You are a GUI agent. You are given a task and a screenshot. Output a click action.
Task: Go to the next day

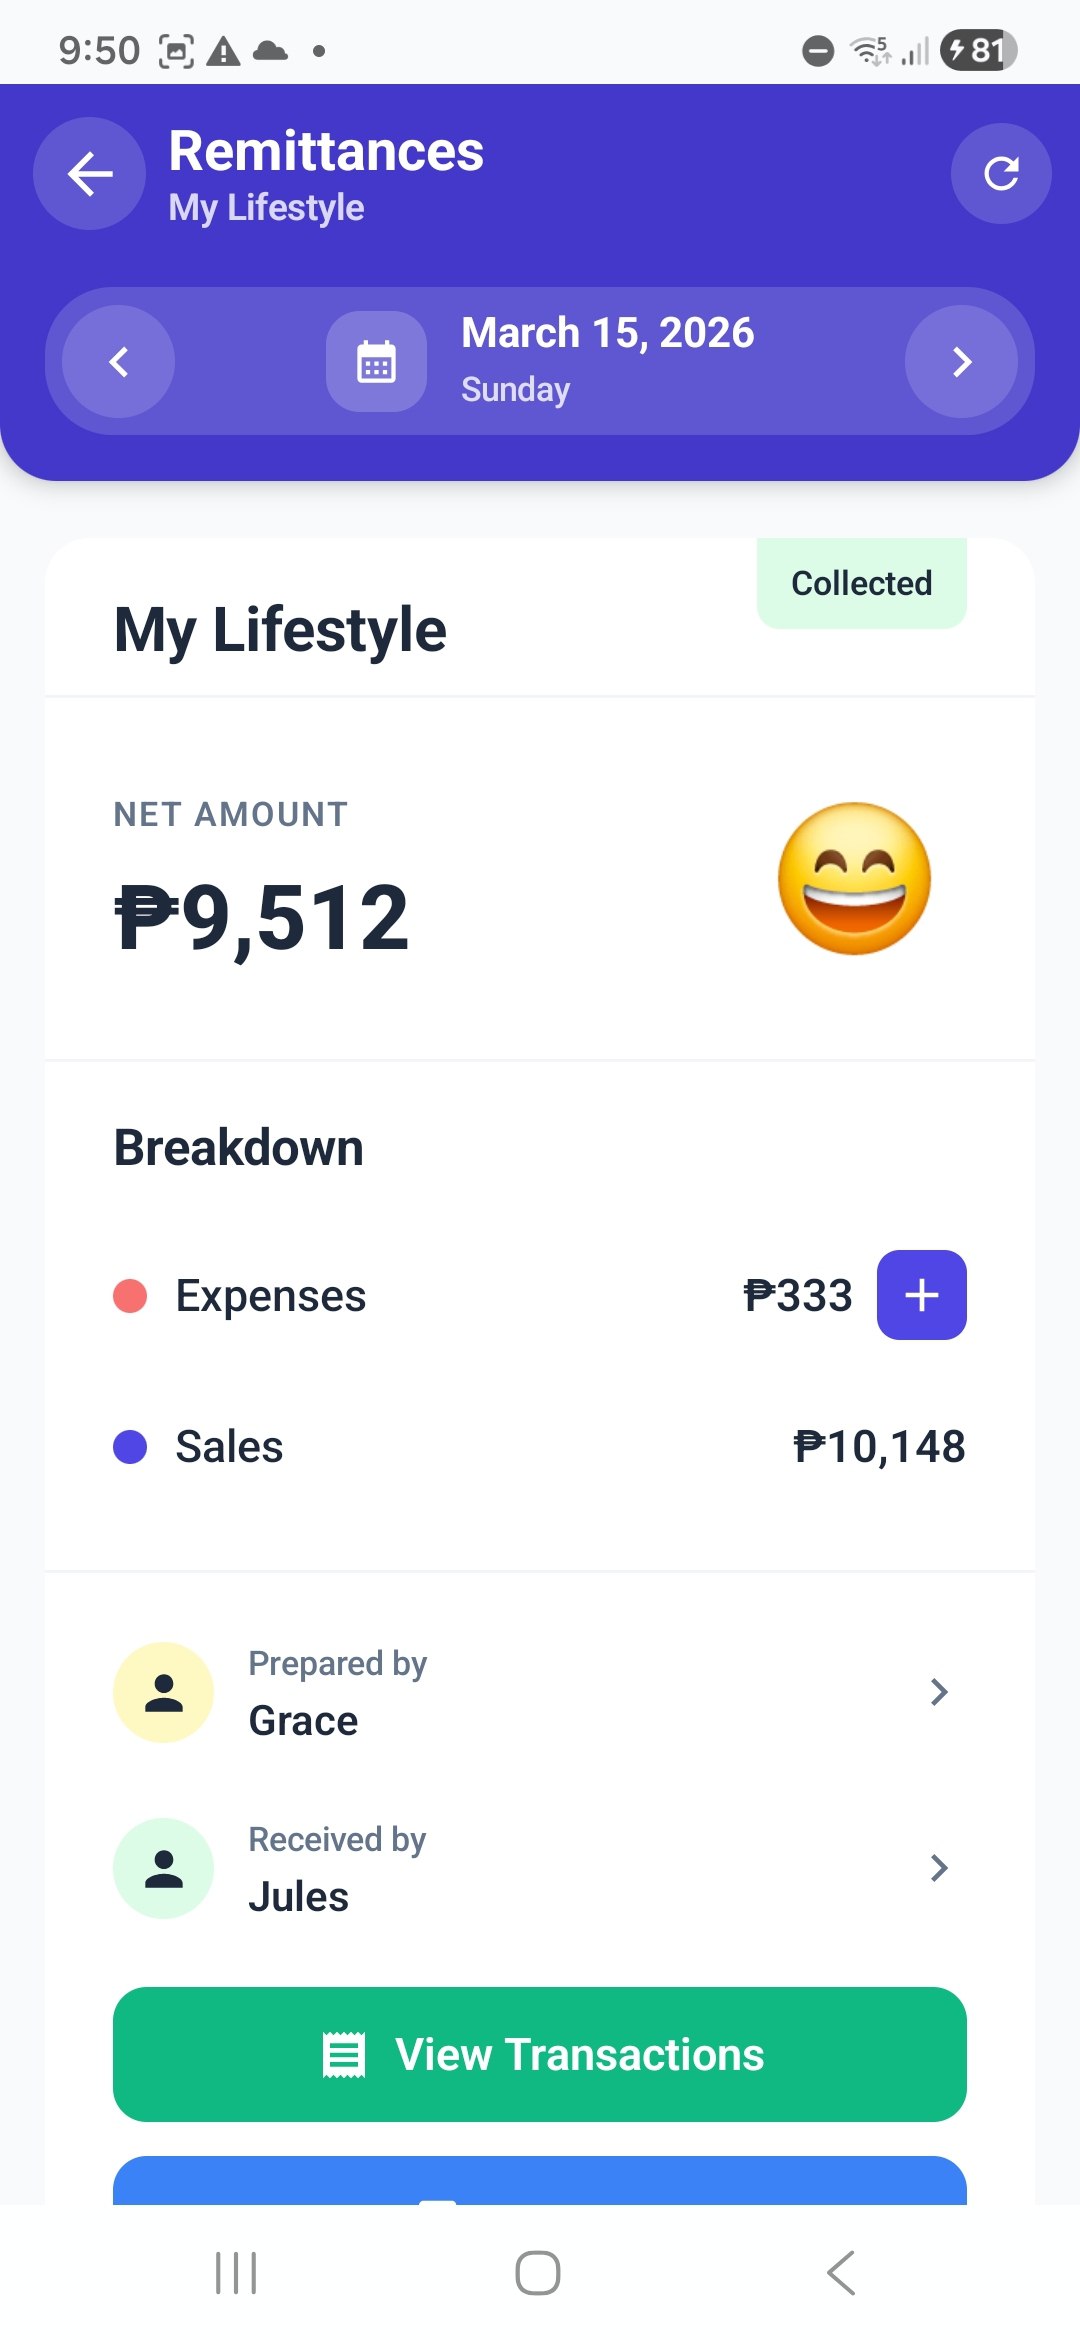[961, 361]
